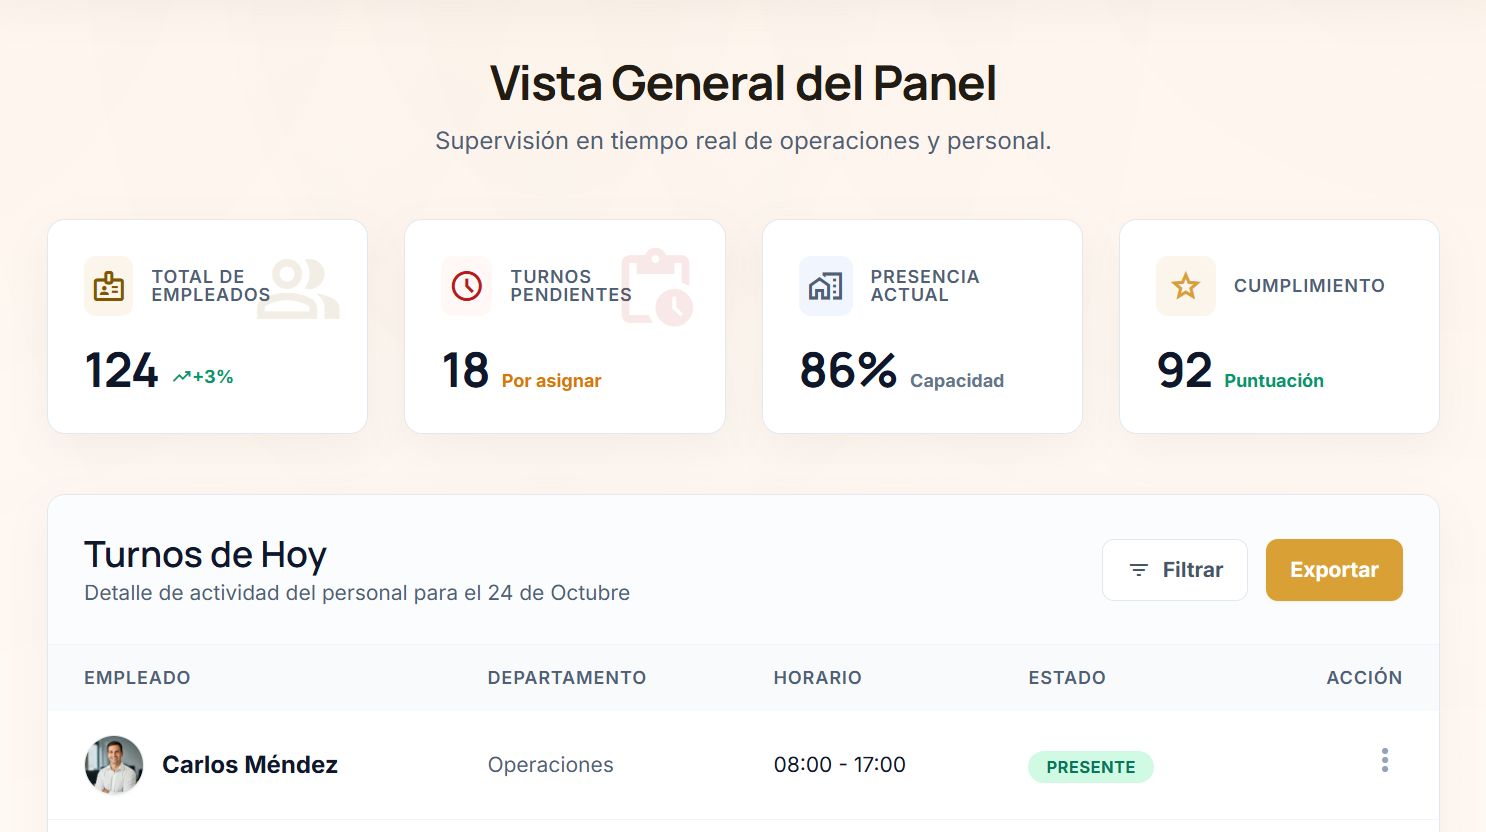Sort by the EMPLEADO column header
Viewport: 1486px width, 832px height.
tap(137, 678)
